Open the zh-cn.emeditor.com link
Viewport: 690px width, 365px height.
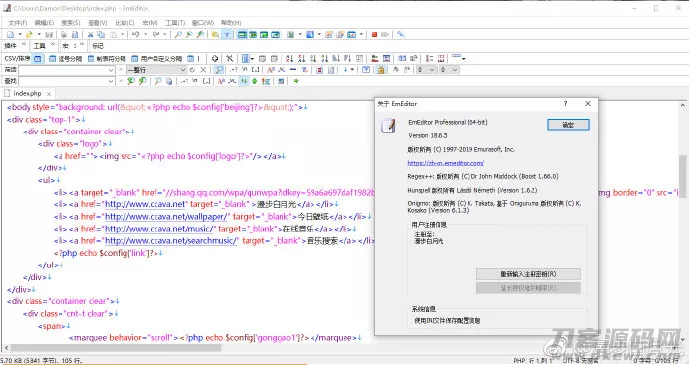coord(445,163)
